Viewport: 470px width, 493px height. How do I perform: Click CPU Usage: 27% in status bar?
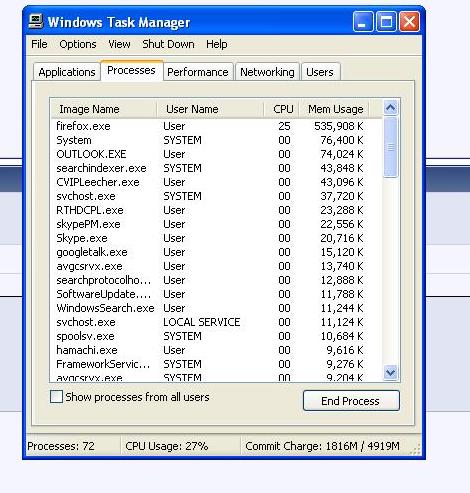tap(167, 446)
